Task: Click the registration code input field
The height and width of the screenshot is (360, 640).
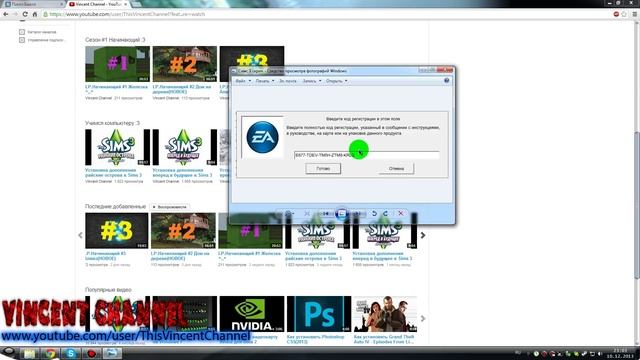Action: pos(367,155)
